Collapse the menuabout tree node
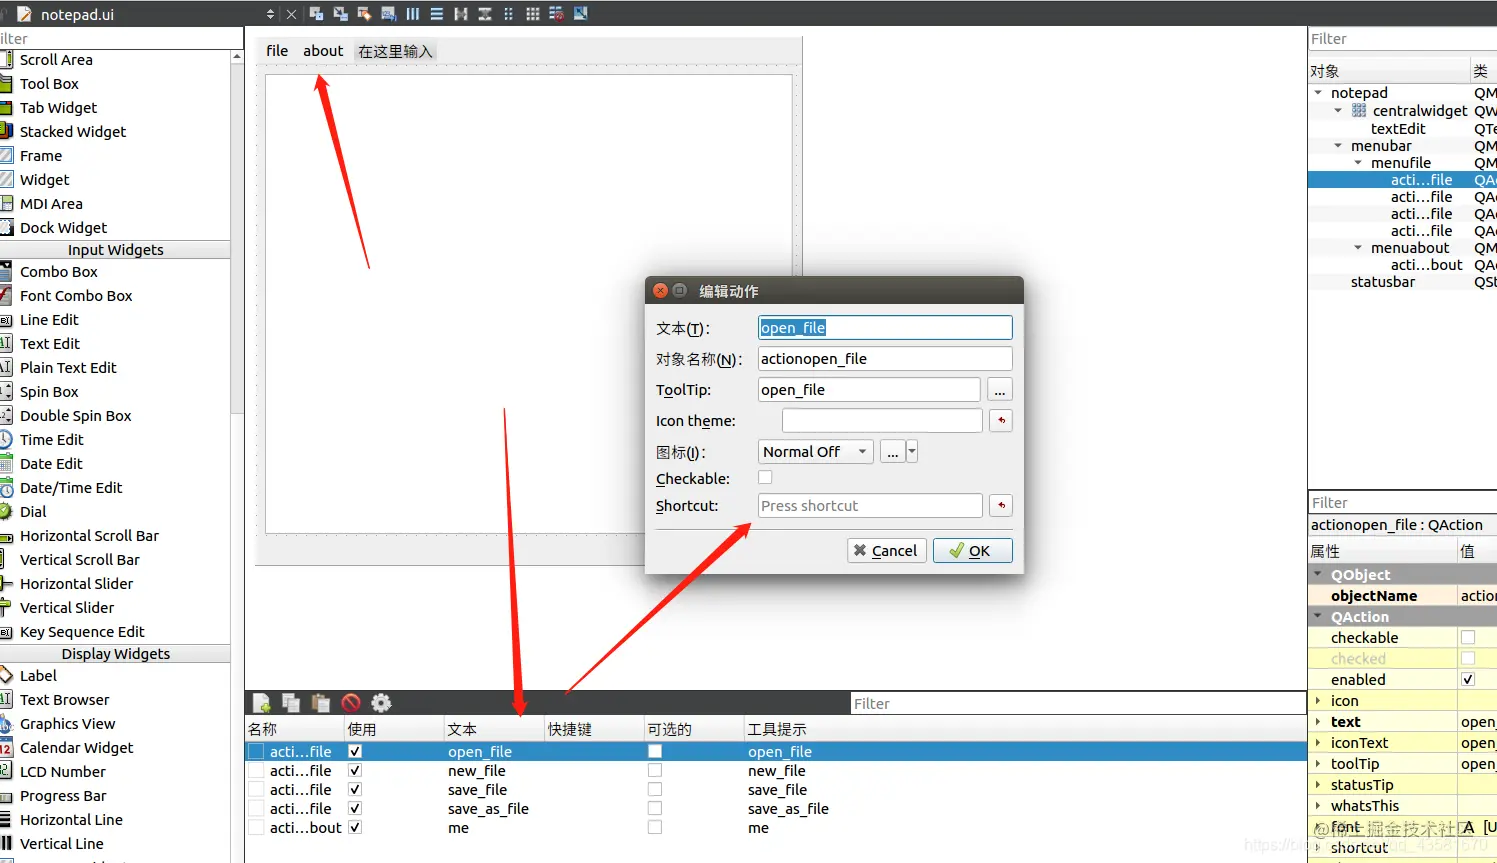Screen dimensions: 1497x863 1358,248
